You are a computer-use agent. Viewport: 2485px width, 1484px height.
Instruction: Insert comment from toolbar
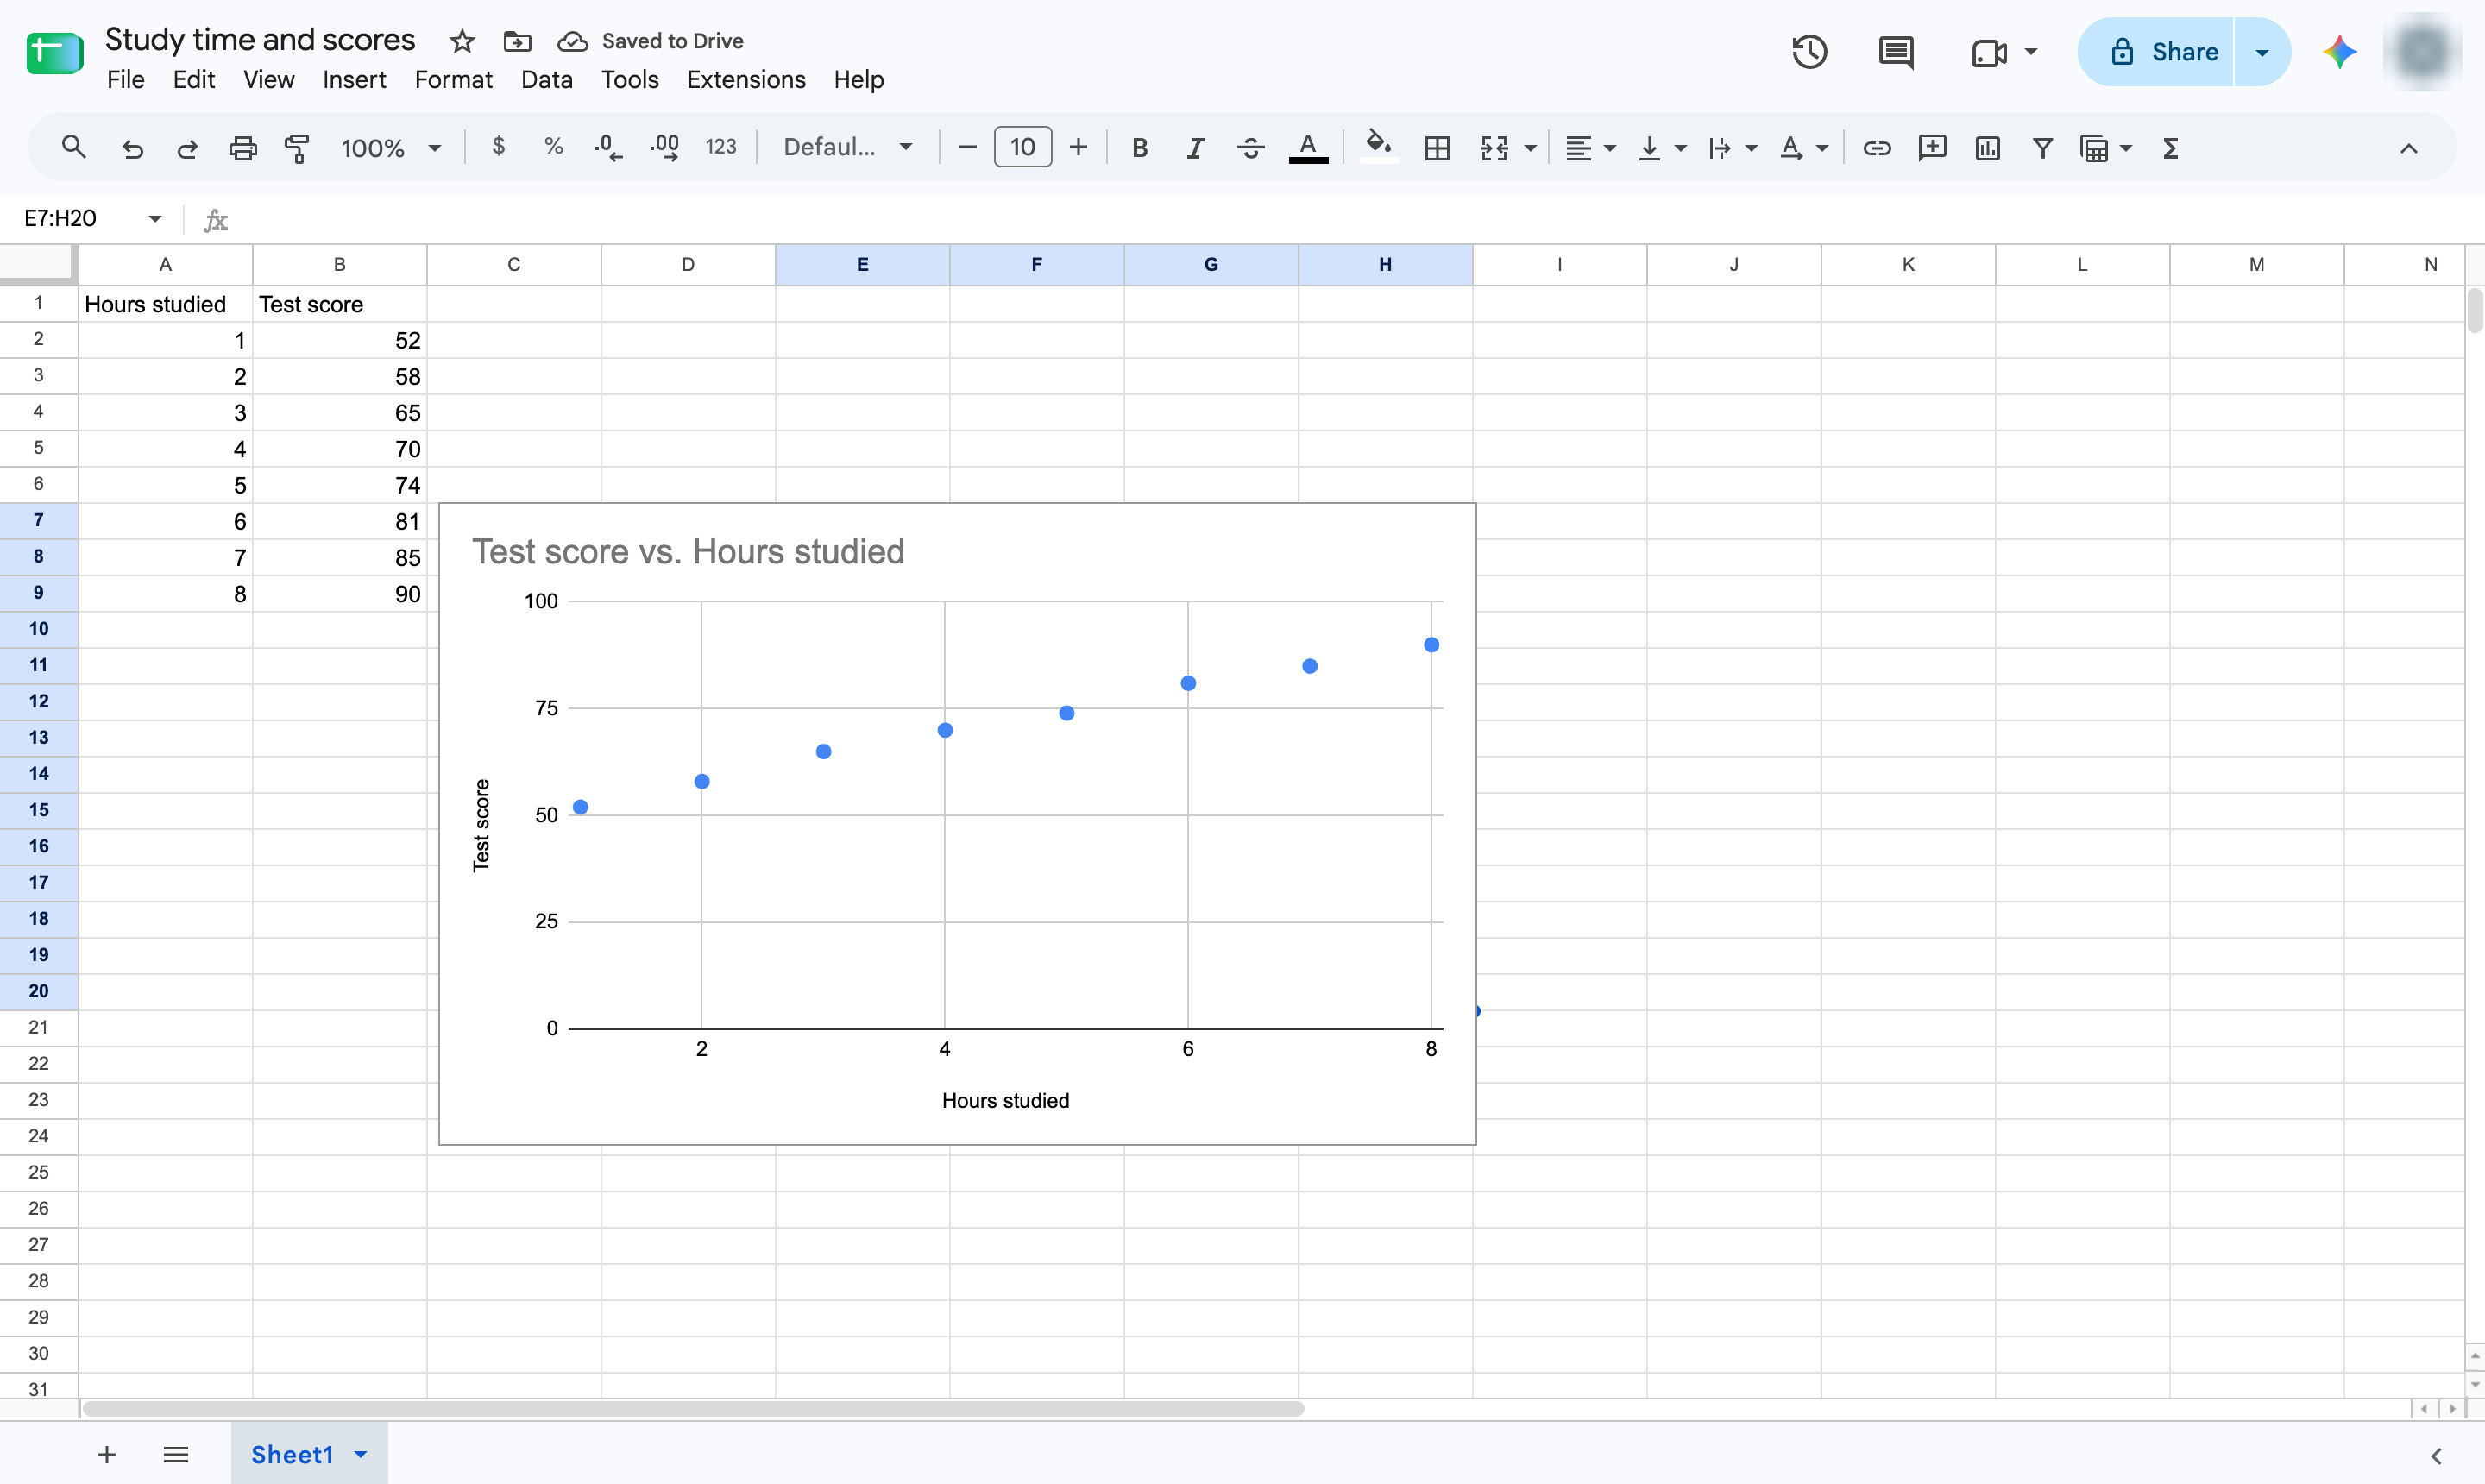[x=1932, y=148]
